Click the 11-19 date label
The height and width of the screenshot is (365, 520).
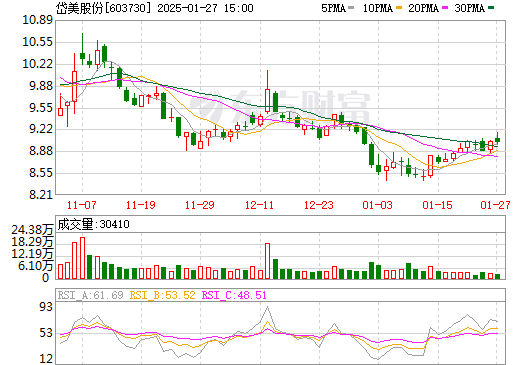coord(141,205)
